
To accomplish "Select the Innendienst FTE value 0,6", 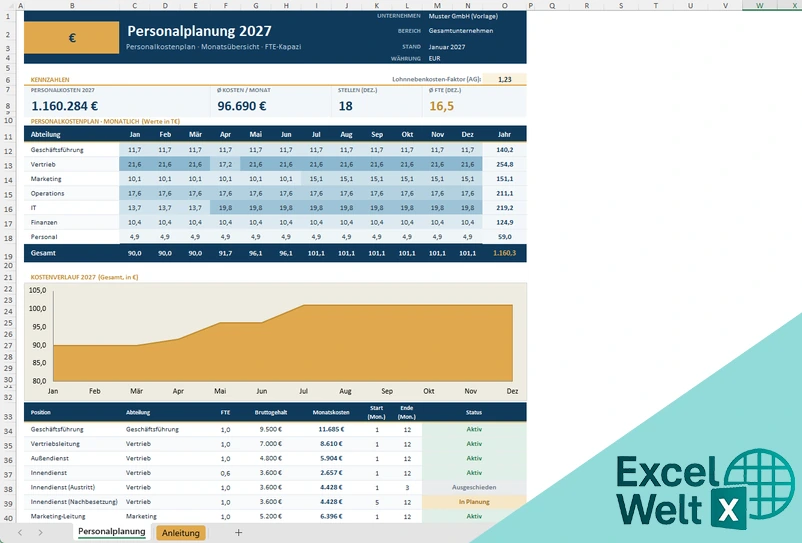I will pos(225,473).
